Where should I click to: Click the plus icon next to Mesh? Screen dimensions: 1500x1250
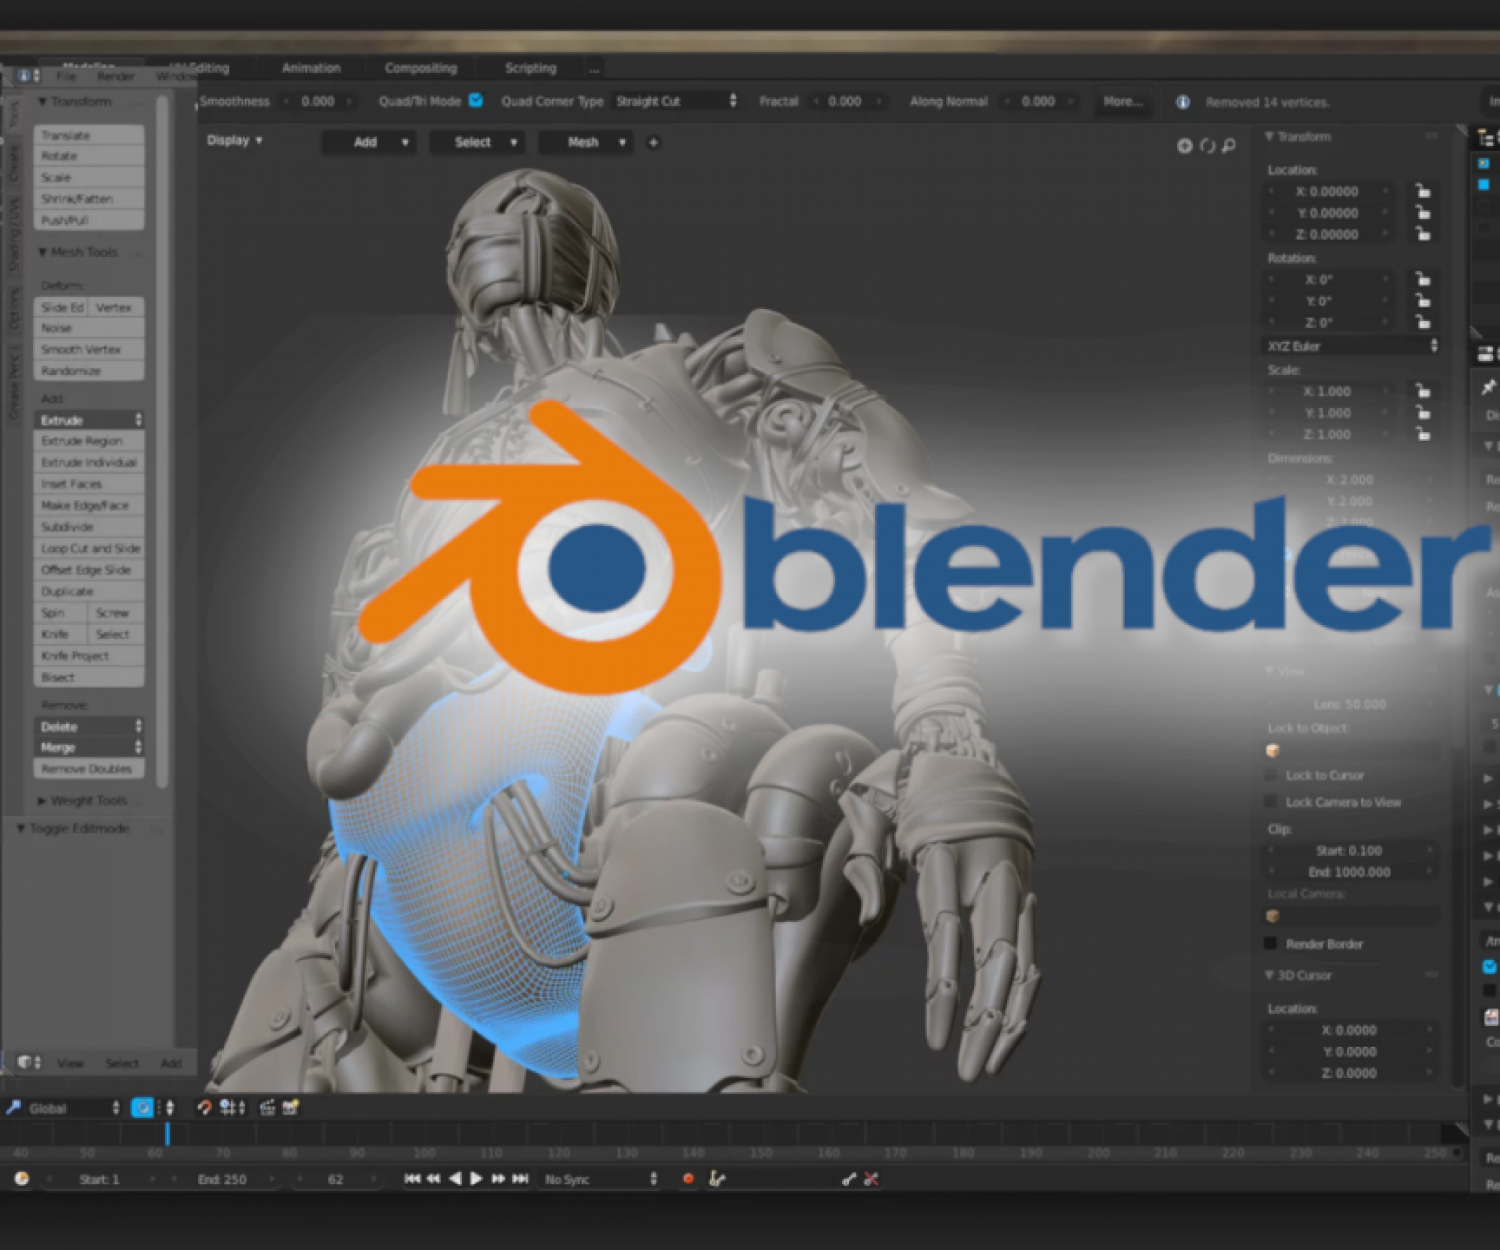click(x=653, y=143)
